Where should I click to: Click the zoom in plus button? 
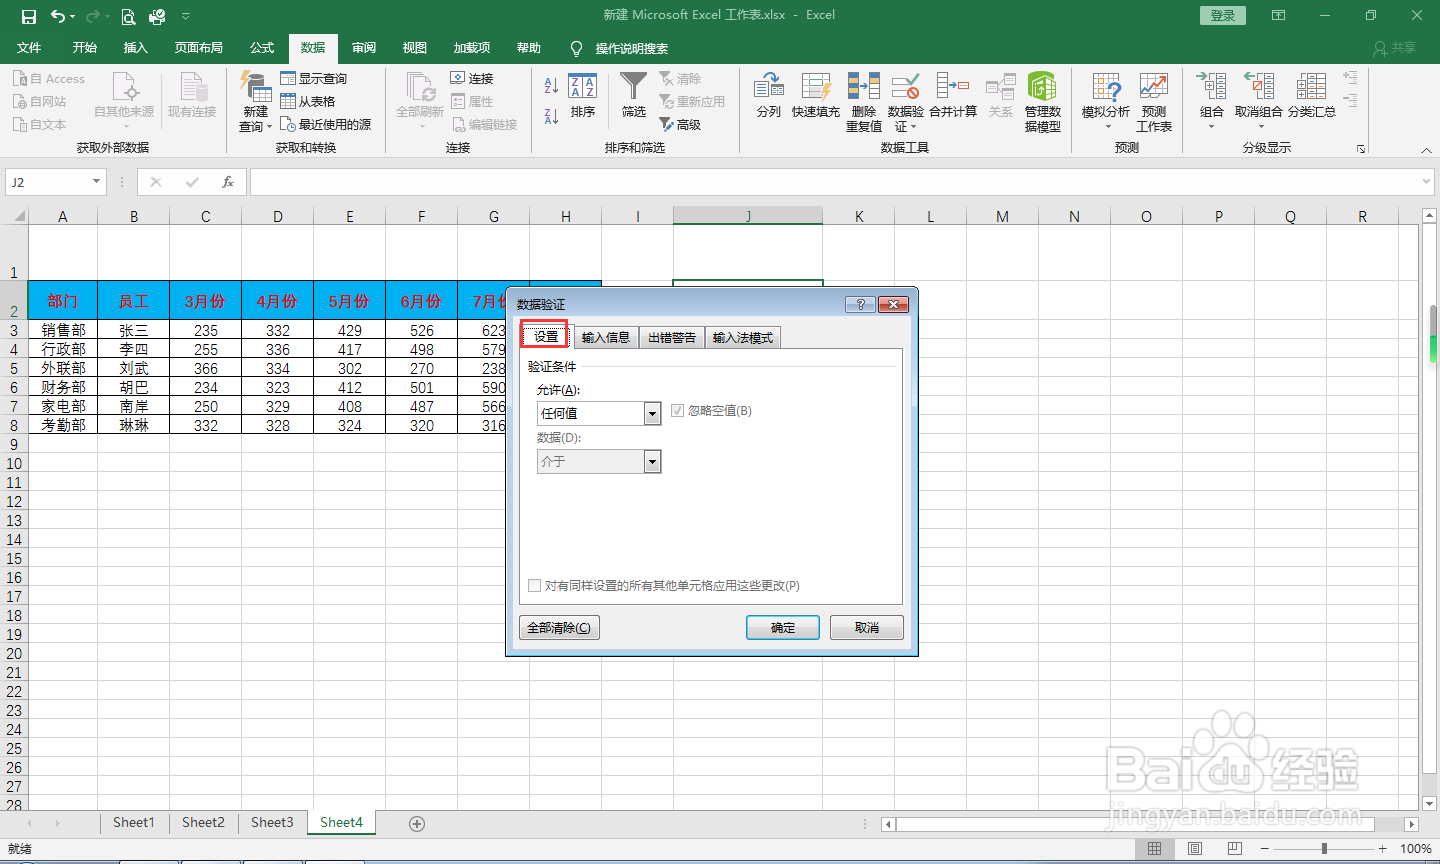1383,848
